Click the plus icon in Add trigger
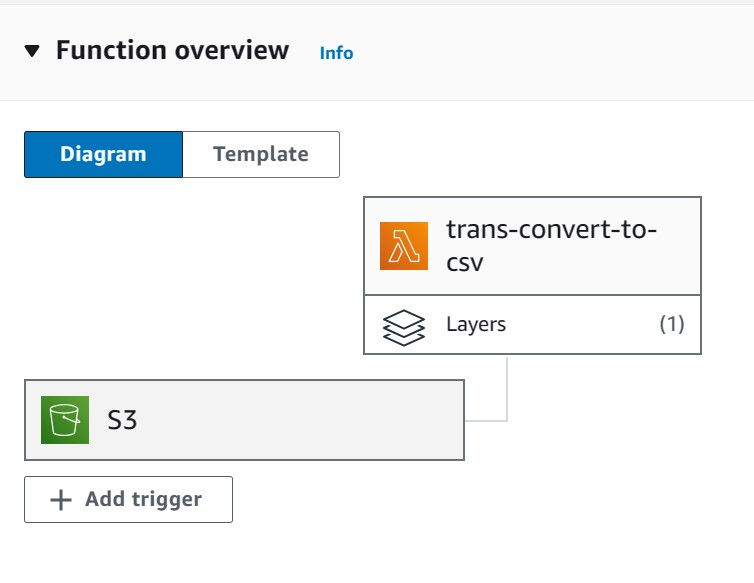 [x=61, y=500]
